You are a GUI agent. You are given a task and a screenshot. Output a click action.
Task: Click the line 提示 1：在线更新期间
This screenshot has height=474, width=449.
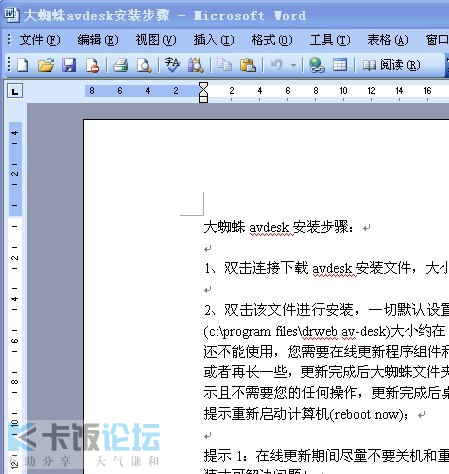pyautogui.click(x=326, y=456)
